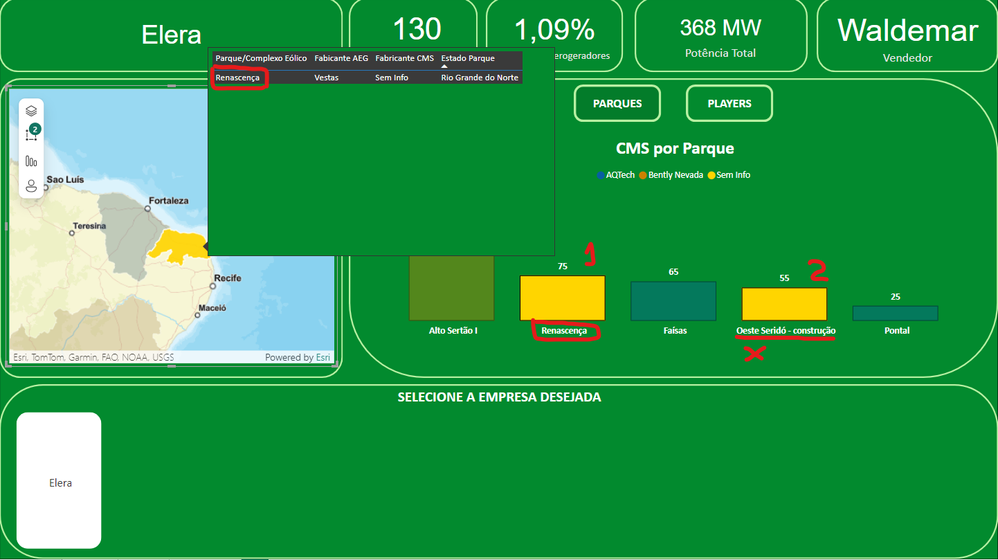Select the Alto Sertão I bar
This screenshot has height=560, width=998.
tap(451, 288)
